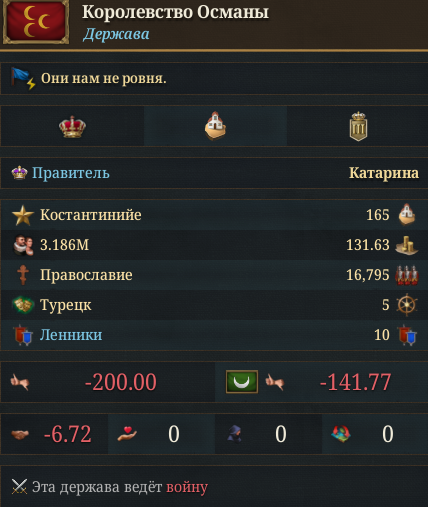Screen dimensions: 428x507
Task: Click the Ottoman red crescent flag
Action: (36, 22)
